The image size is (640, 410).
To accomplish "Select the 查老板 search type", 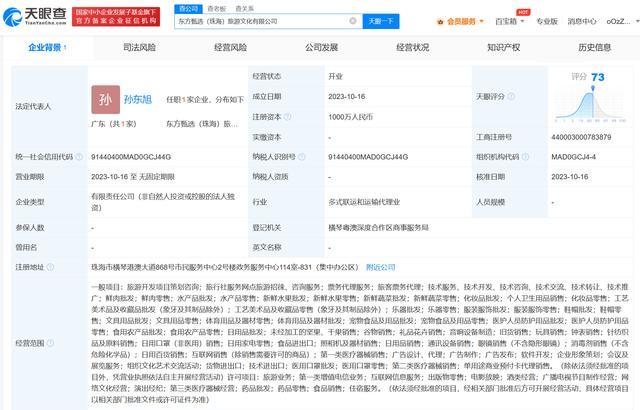I will pos(217,7).
